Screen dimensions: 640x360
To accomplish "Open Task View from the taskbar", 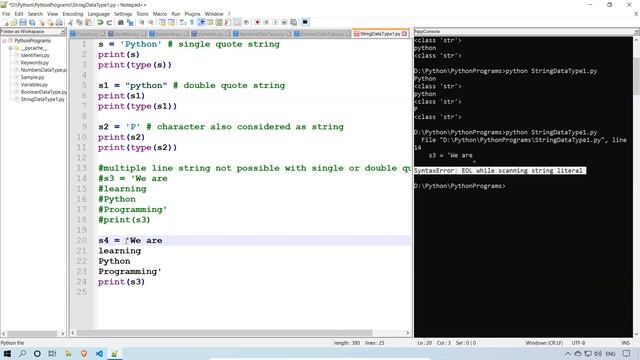I will point(52,354).
